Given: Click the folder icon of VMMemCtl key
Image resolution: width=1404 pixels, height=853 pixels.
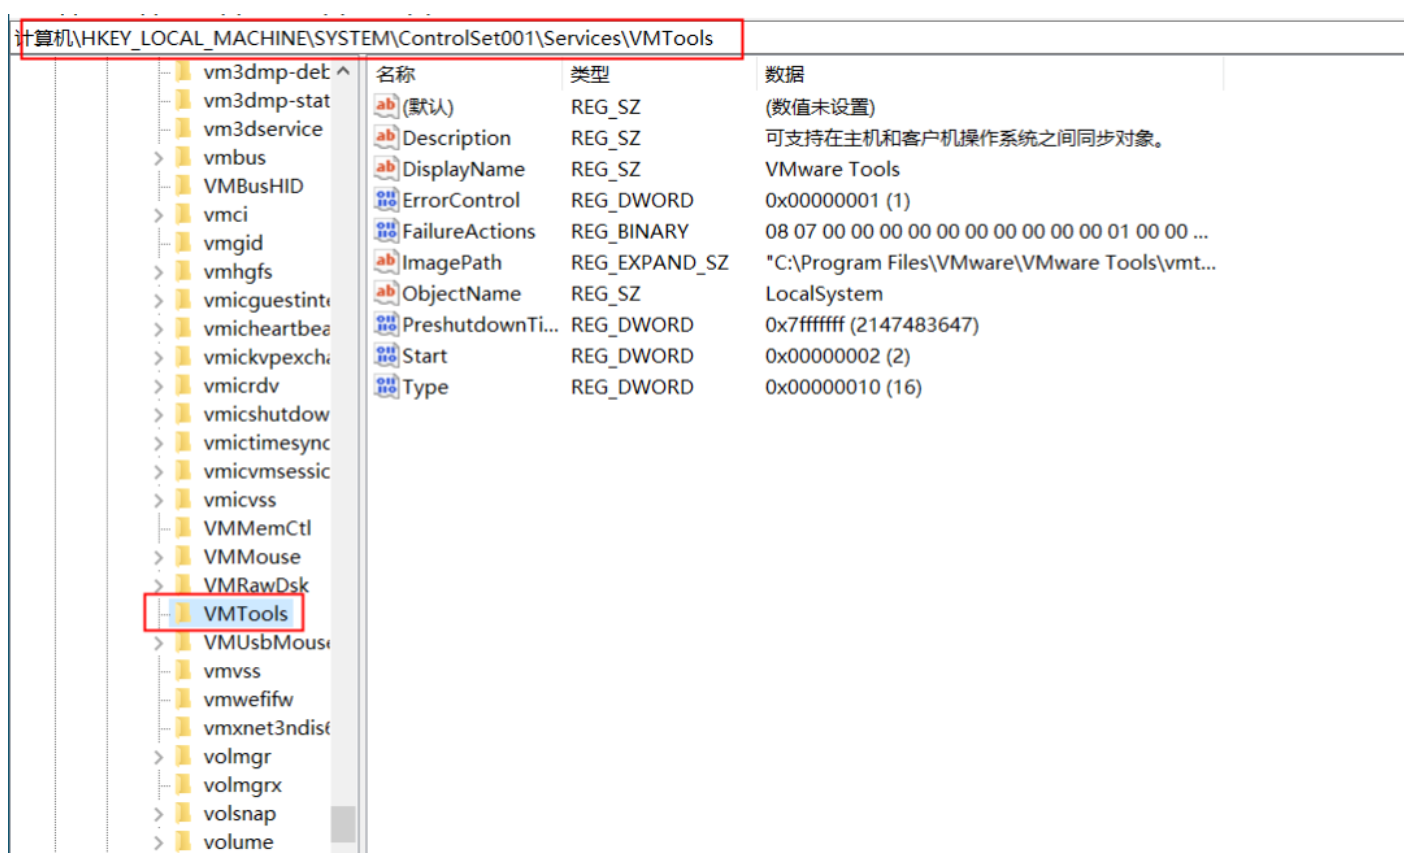Looking at the screenshot, I should 183,527.
